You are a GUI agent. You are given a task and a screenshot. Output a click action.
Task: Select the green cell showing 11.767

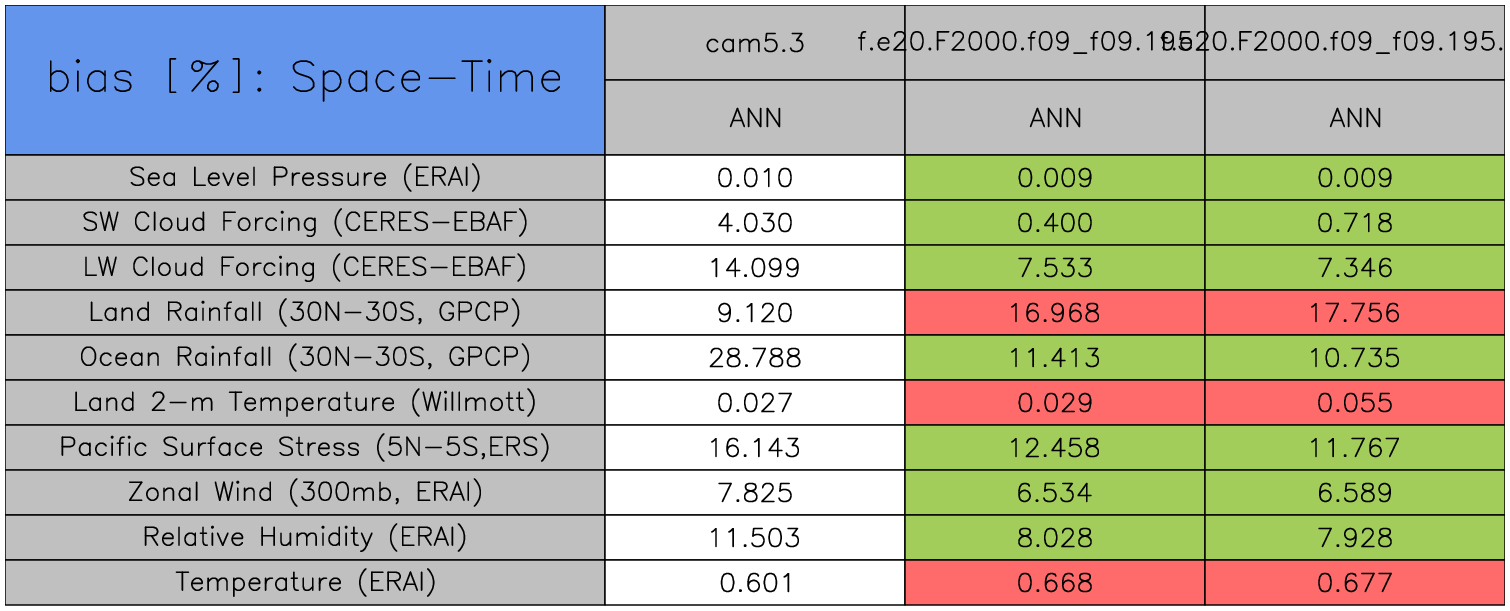point(1355,448)
